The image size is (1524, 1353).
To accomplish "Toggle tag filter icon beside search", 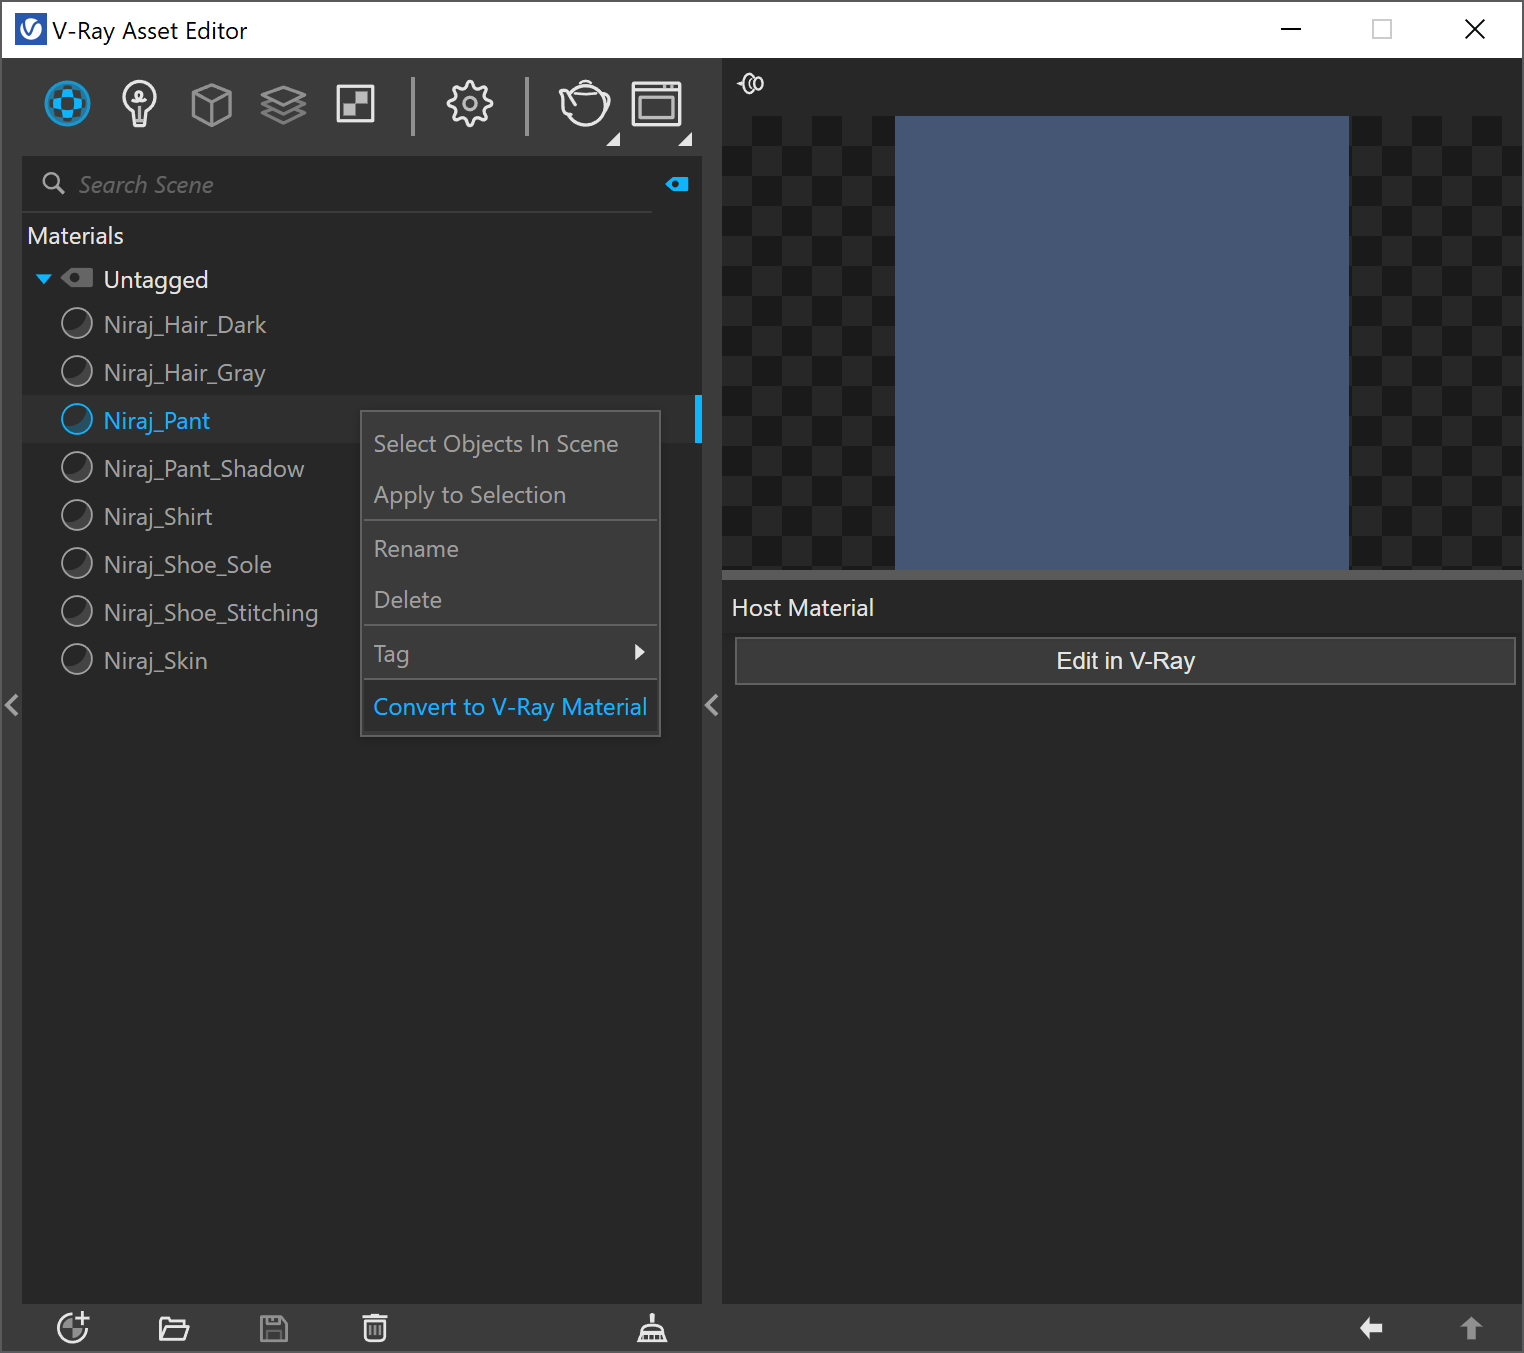I will (677, 184).
